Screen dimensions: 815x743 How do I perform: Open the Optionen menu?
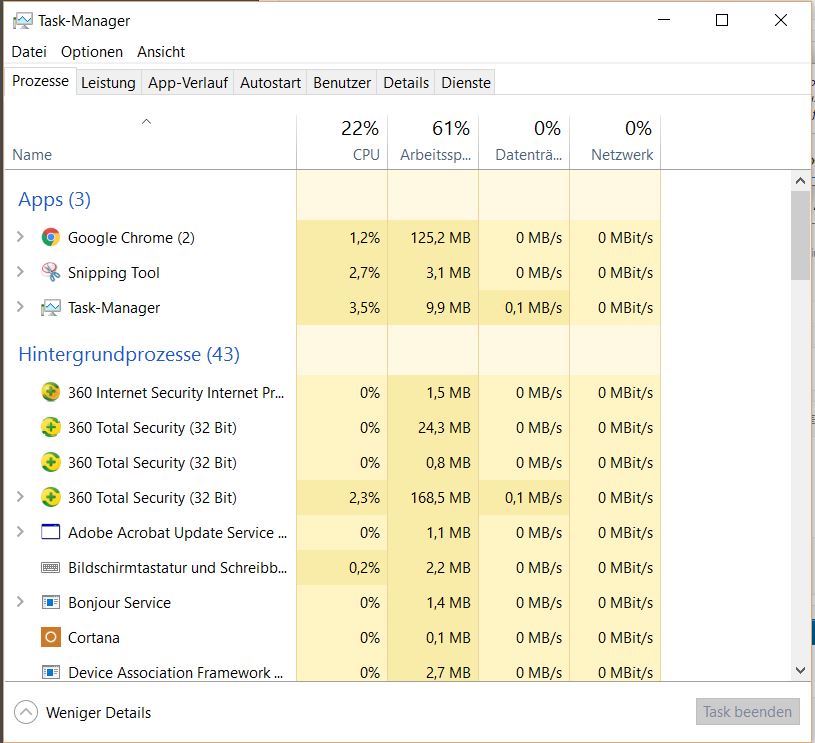[92, 52]
